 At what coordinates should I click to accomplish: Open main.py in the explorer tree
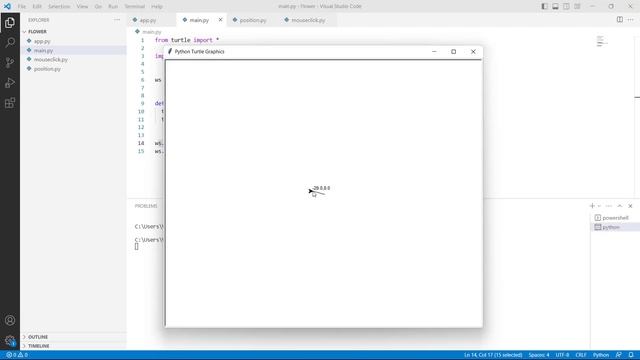43,51
